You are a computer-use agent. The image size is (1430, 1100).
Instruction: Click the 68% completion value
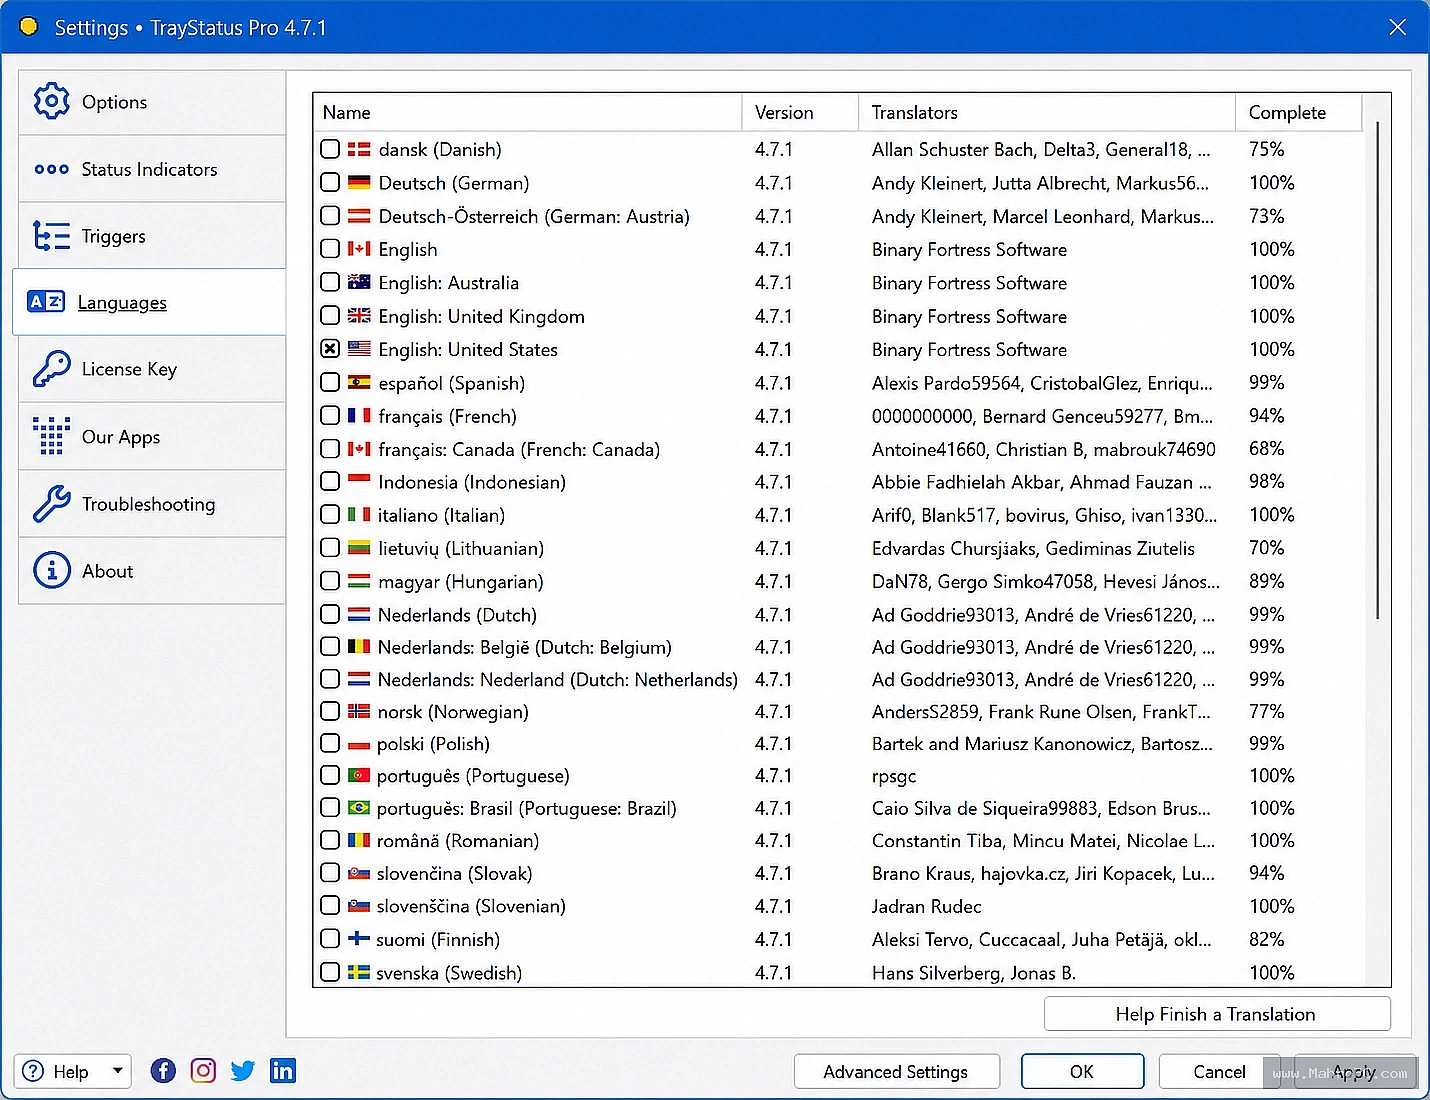[x=1266, y=448]
